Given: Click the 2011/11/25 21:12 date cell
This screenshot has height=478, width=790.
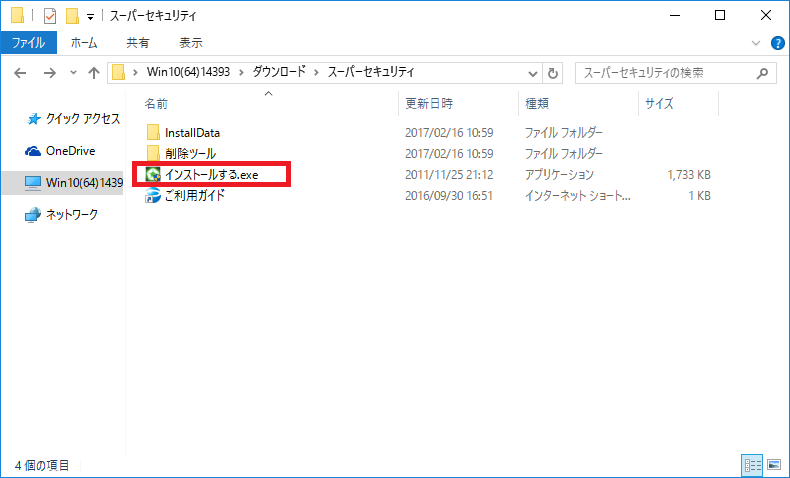Looking at the screenshot, I should tap(449, 175).
